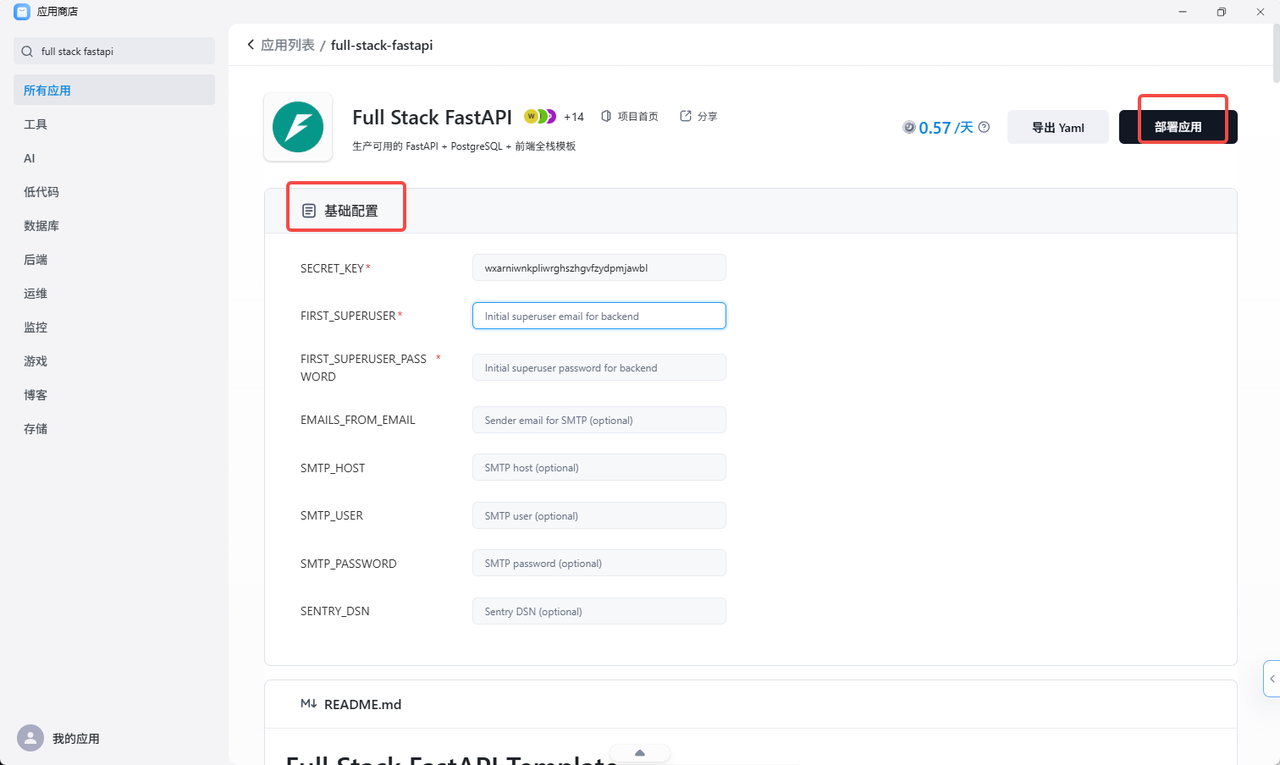Click the Full Stack FastAPI logo icon
Viewport: 1280px width, 765px height.
tap(298, 127)
